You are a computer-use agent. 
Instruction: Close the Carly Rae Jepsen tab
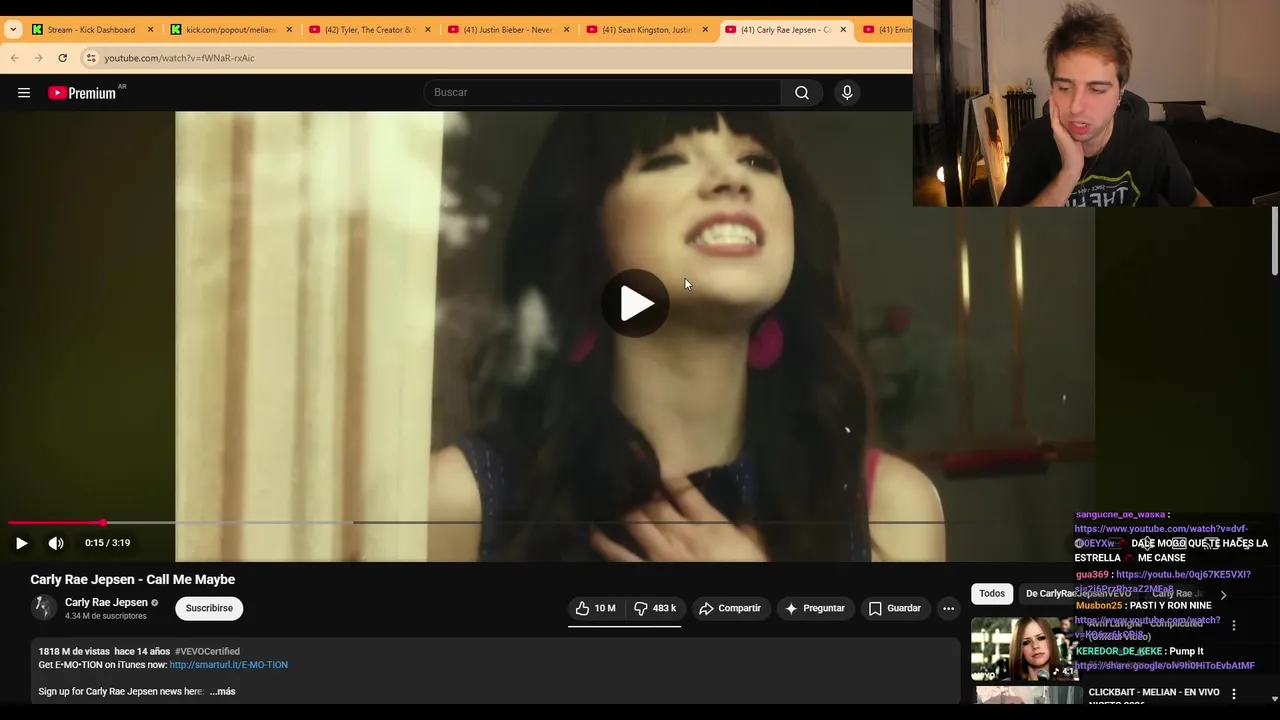click(x=843, y=30)
